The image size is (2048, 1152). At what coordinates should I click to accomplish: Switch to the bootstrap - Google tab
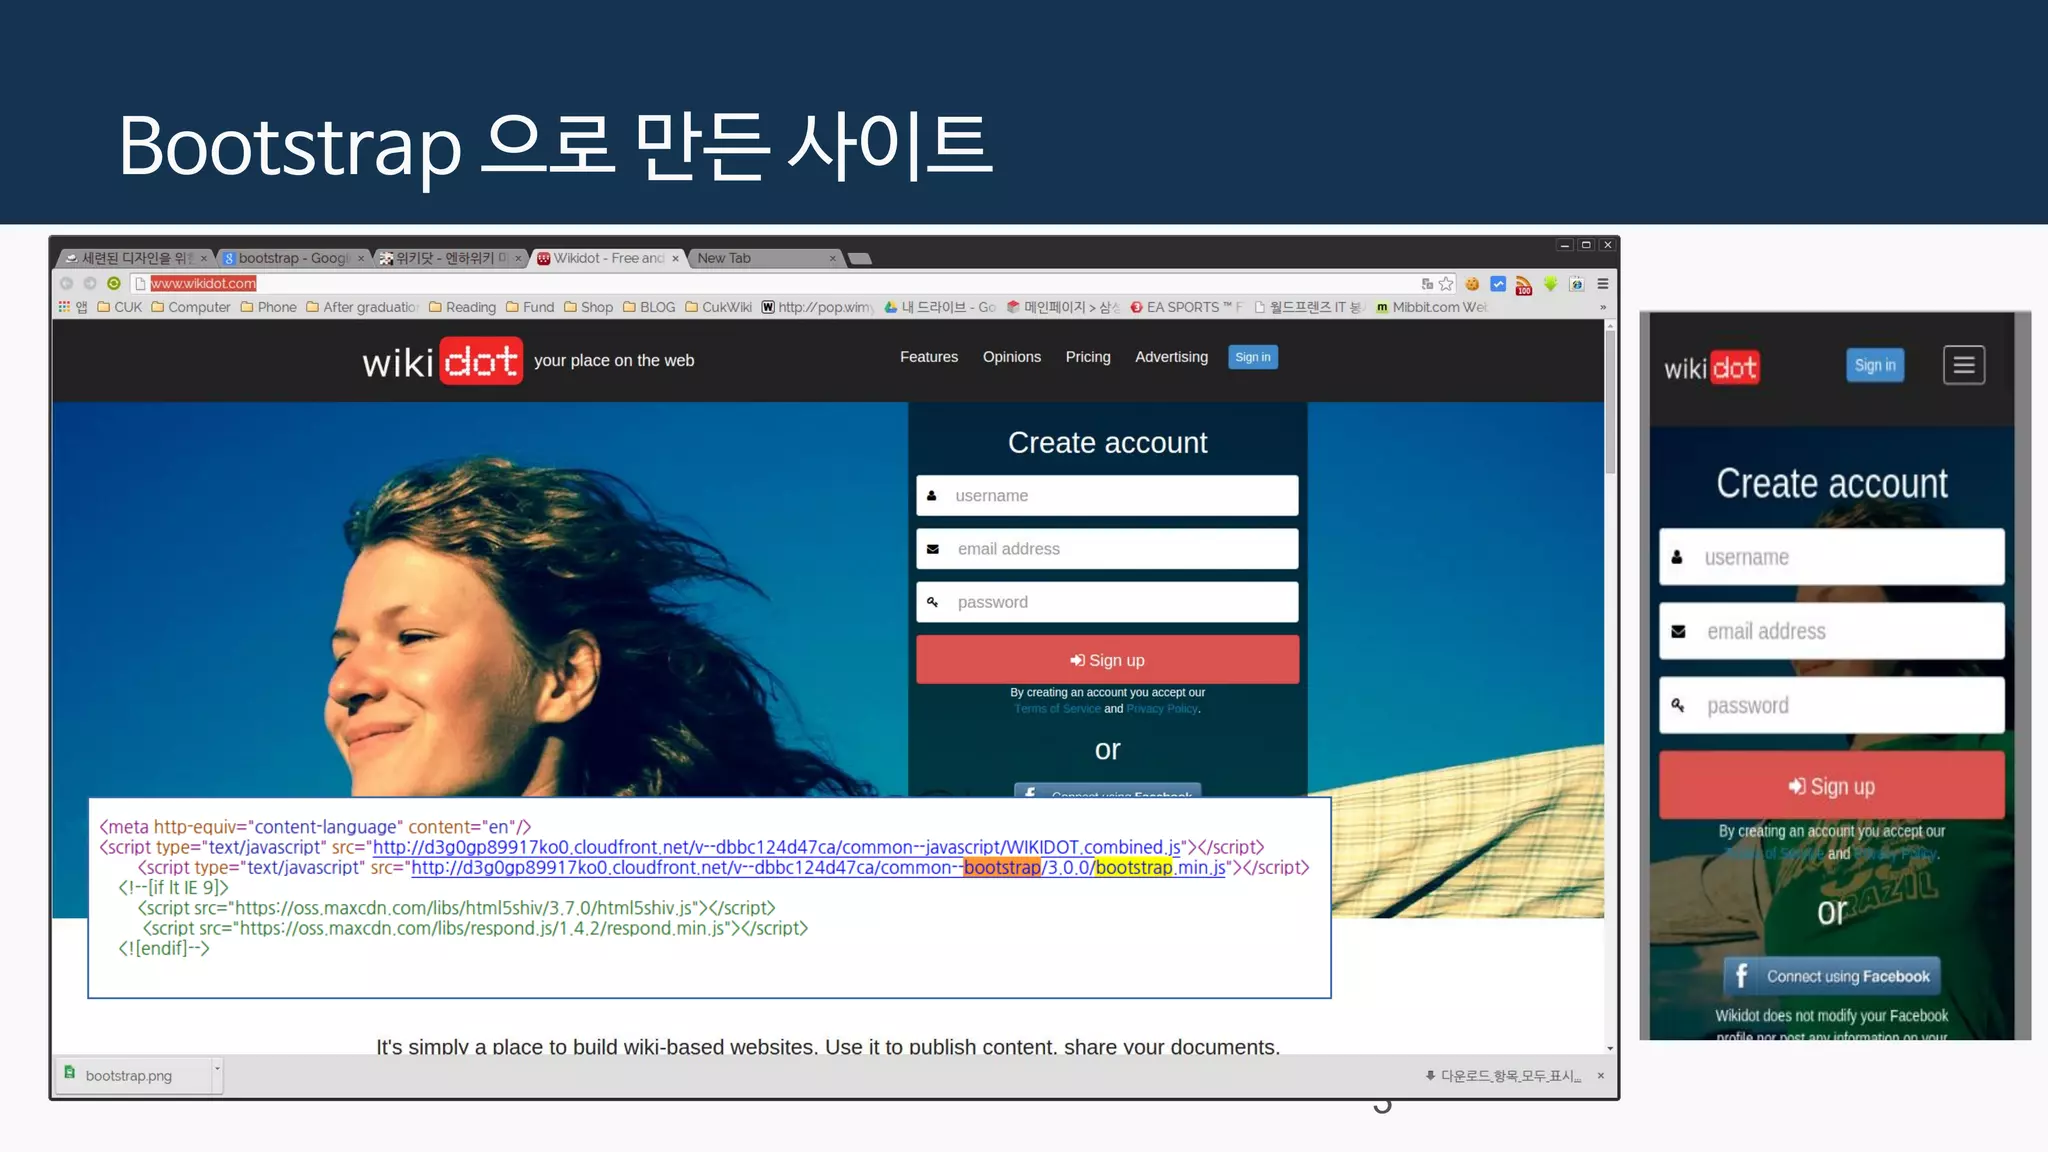pos(293,258)
